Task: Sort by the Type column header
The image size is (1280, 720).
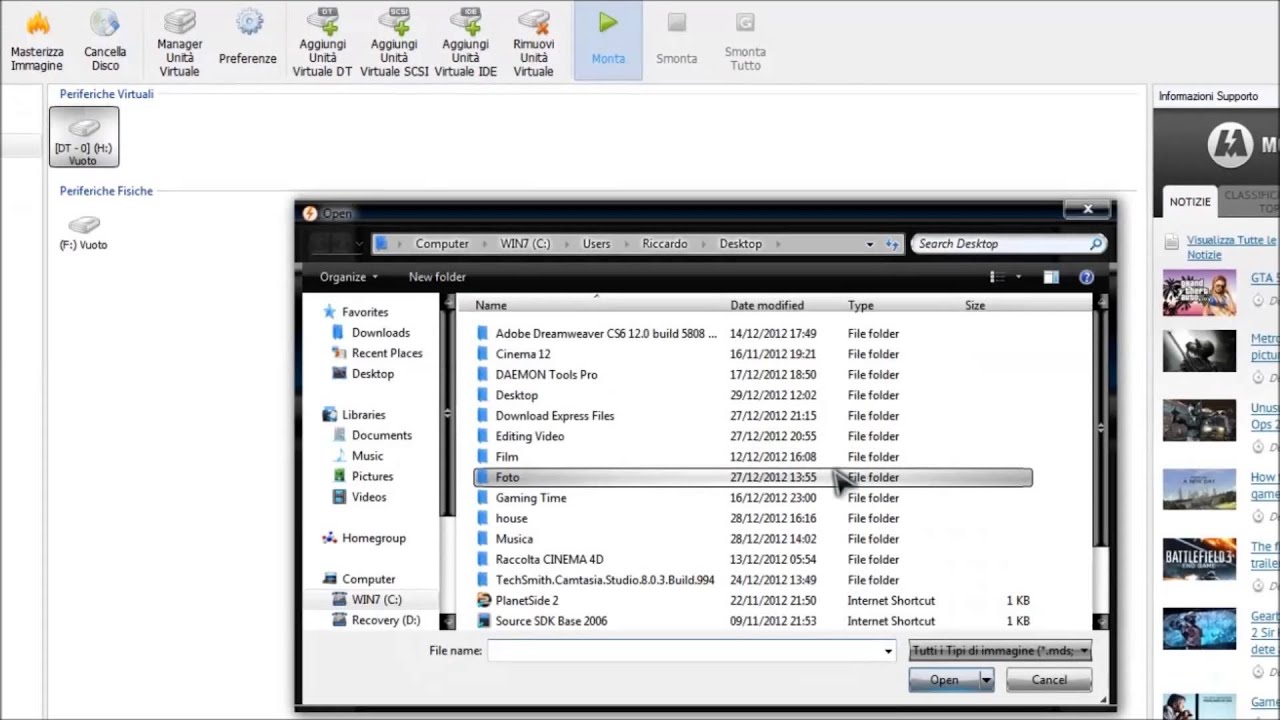Action: coord(861,305)
